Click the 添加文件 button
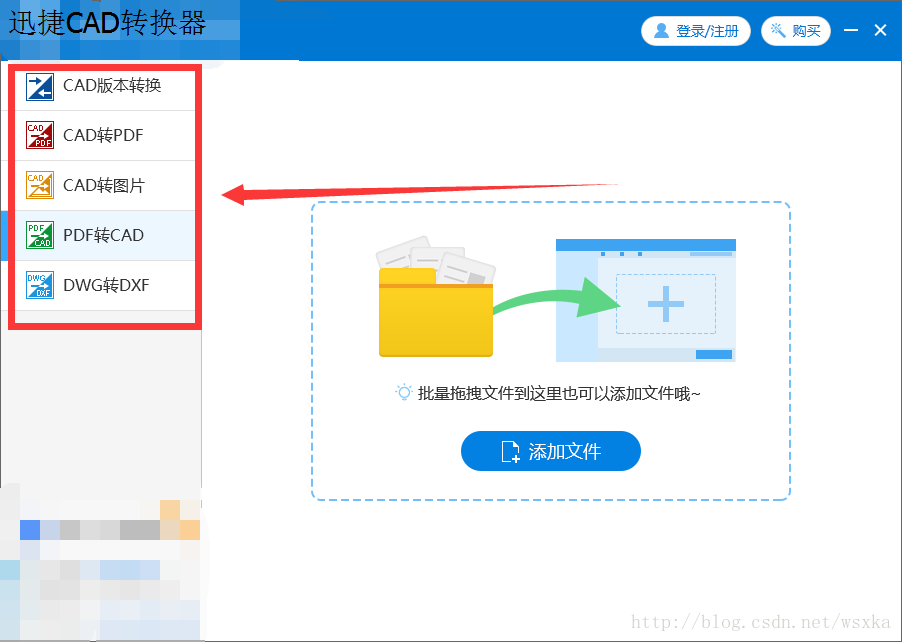 (x=551, y=451)
